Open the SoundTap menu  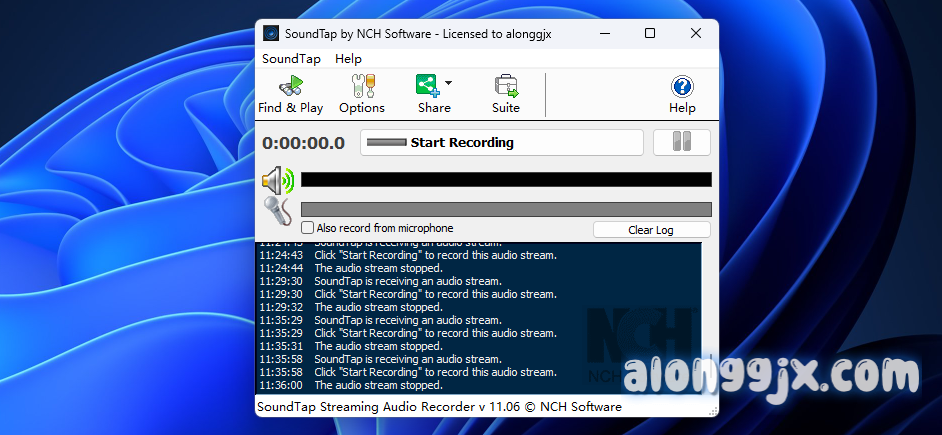point(291,59)
